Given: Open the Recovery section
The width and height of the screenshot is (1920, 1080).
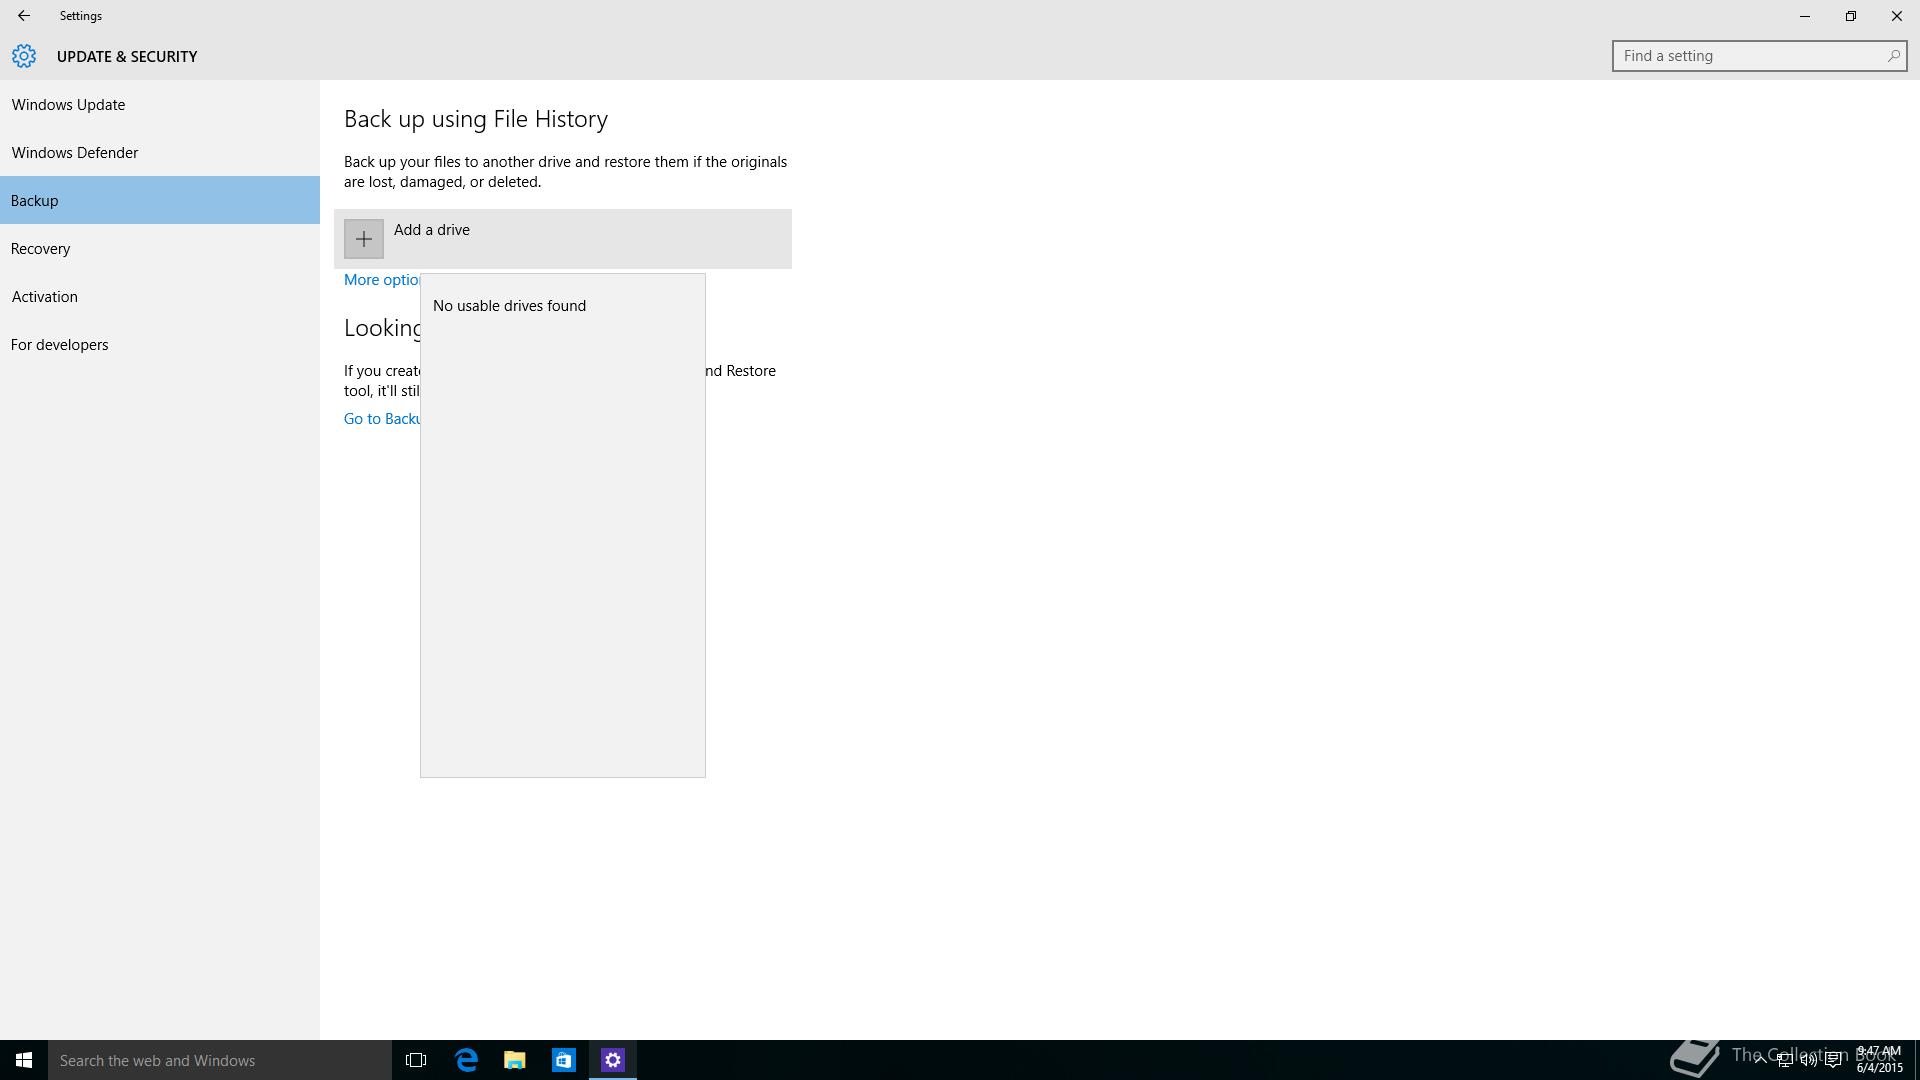Looking at the screenshot, I should tap(41, 249).
